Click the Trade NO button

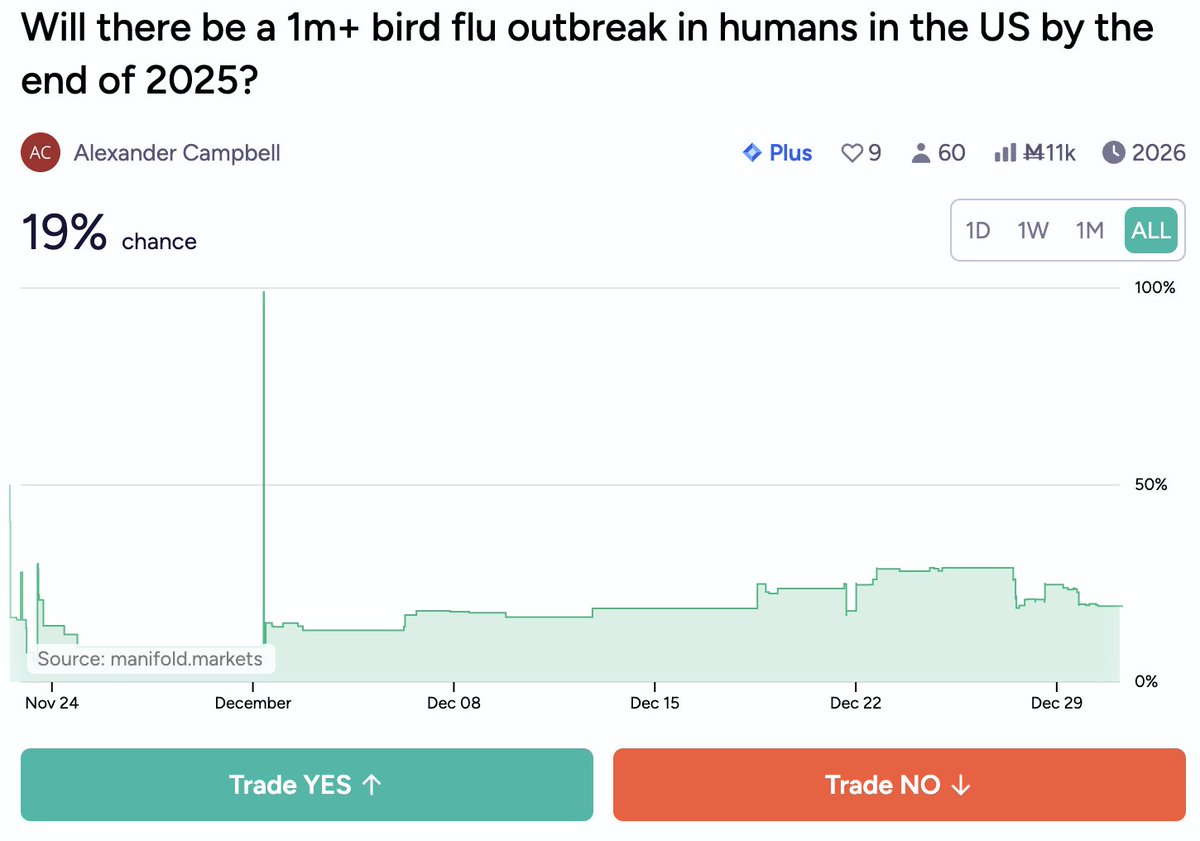click(898, 785)
